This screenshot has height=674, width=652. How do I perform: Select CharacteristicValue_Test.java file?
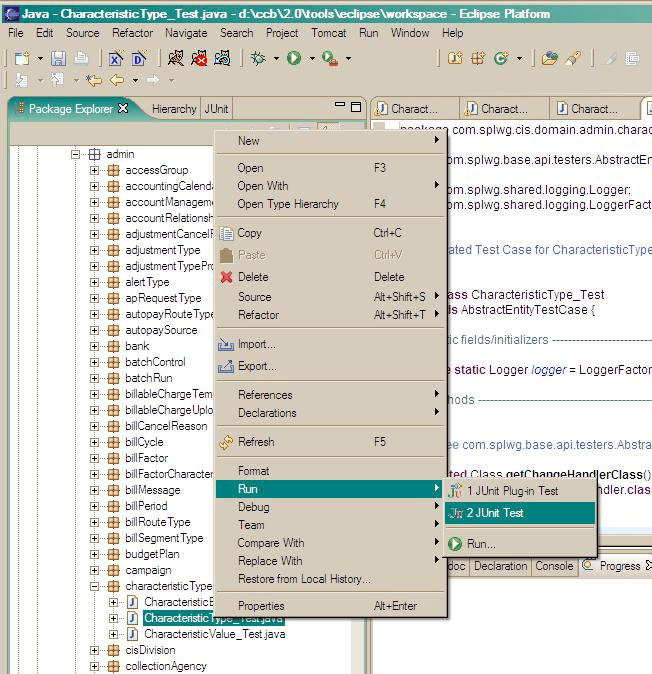tap(214, 634)
